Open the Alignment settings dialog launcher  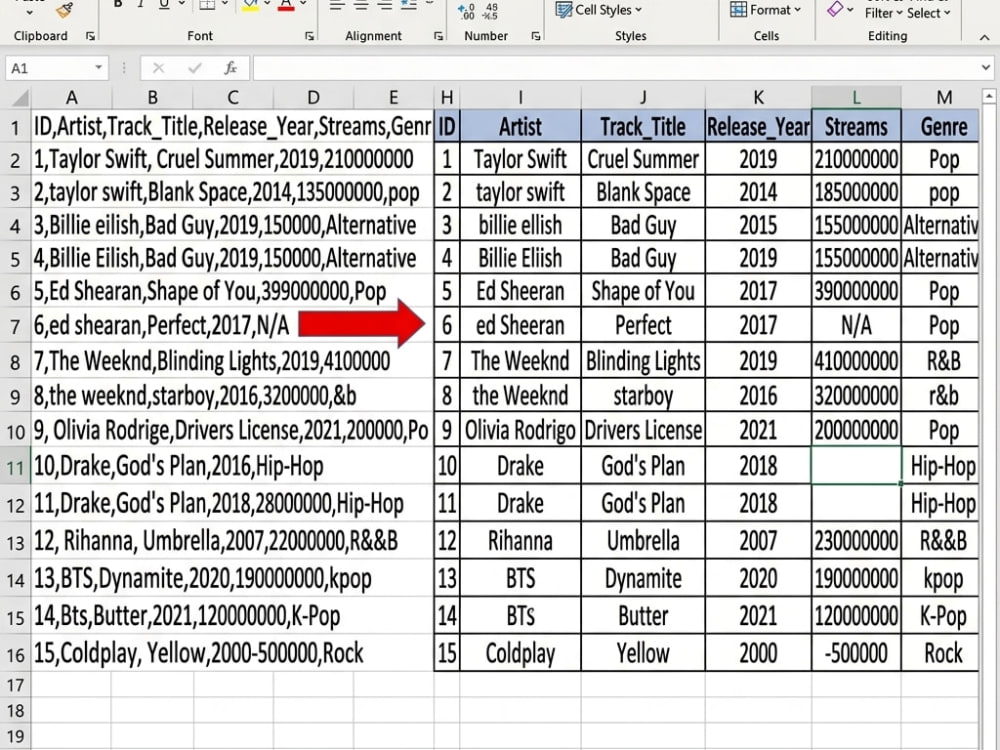point(438,36)
